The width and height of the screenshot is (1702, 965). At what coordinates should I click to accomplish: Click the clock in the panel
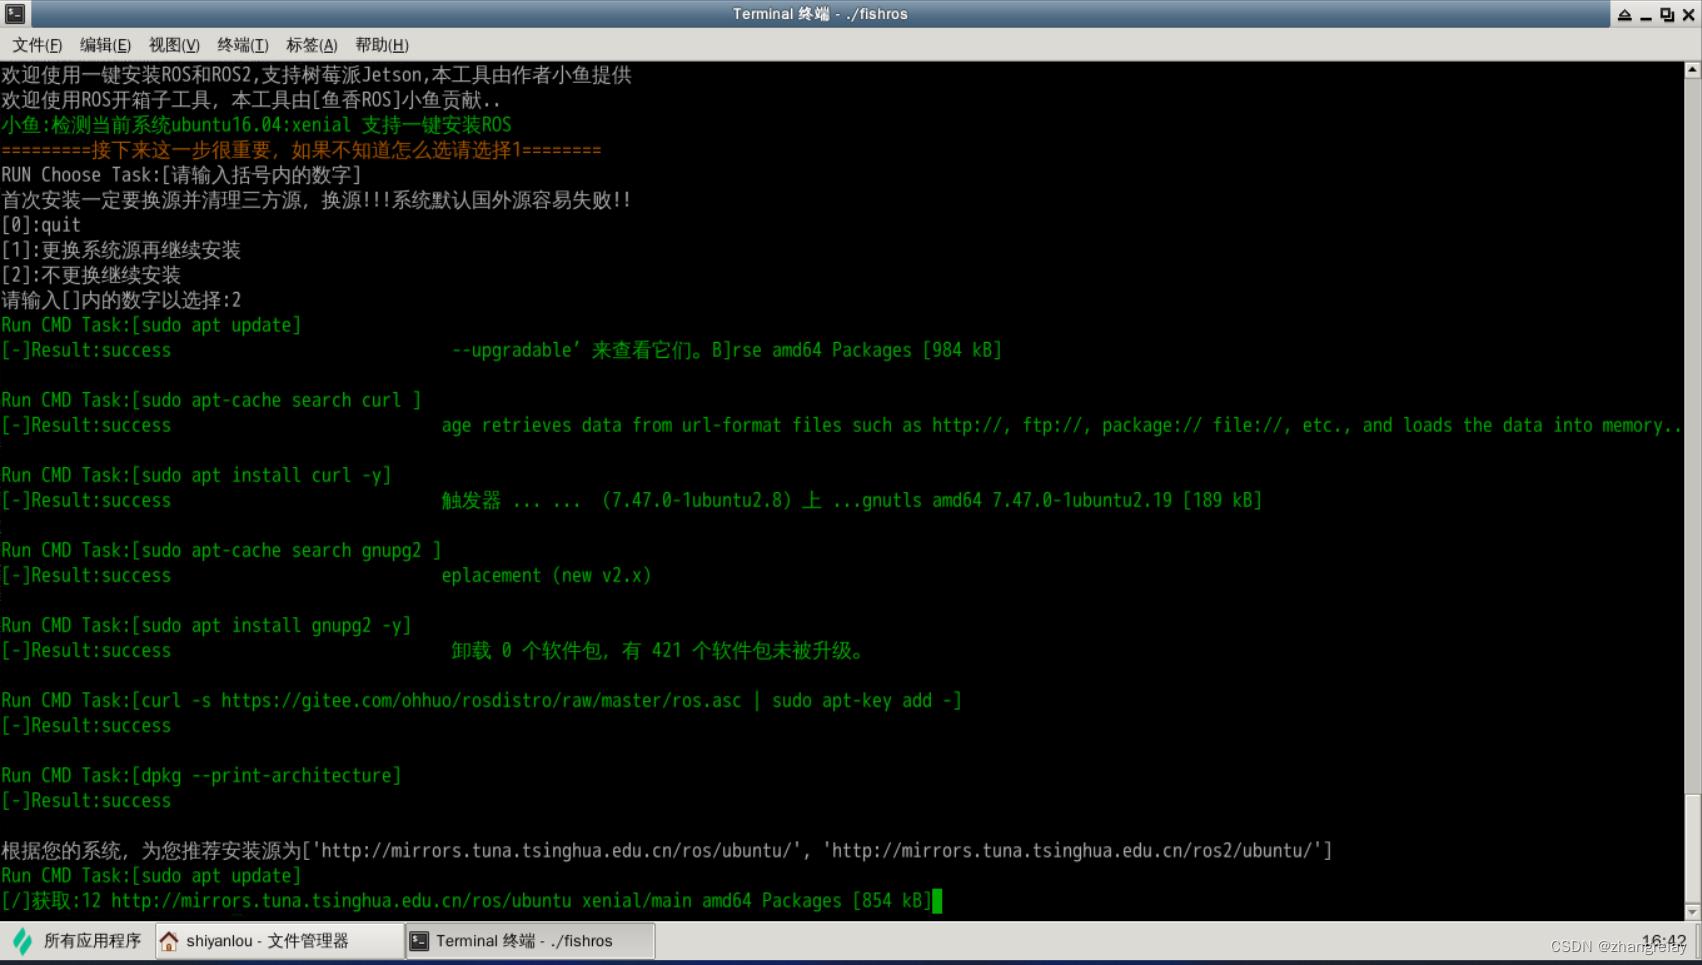pos(1664,941)
